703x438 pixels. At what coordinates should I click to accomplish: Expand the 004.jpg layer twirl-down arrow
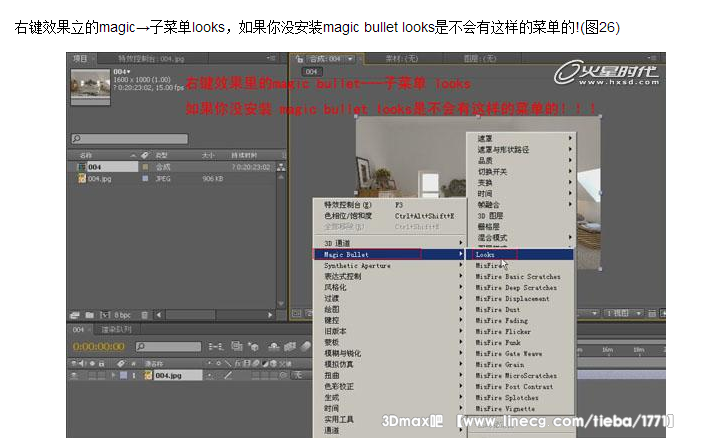pos(114,375)
